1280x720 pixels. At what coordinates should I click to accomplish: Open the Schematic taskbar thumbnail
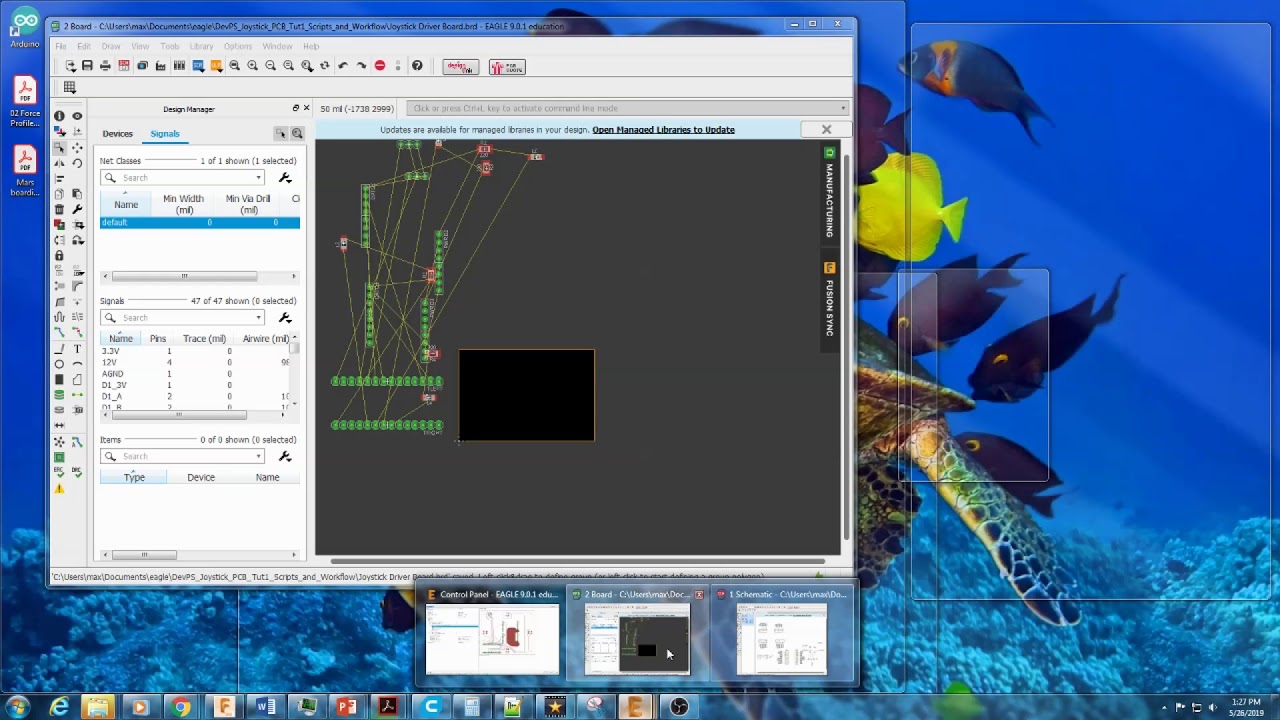[782, 632]
